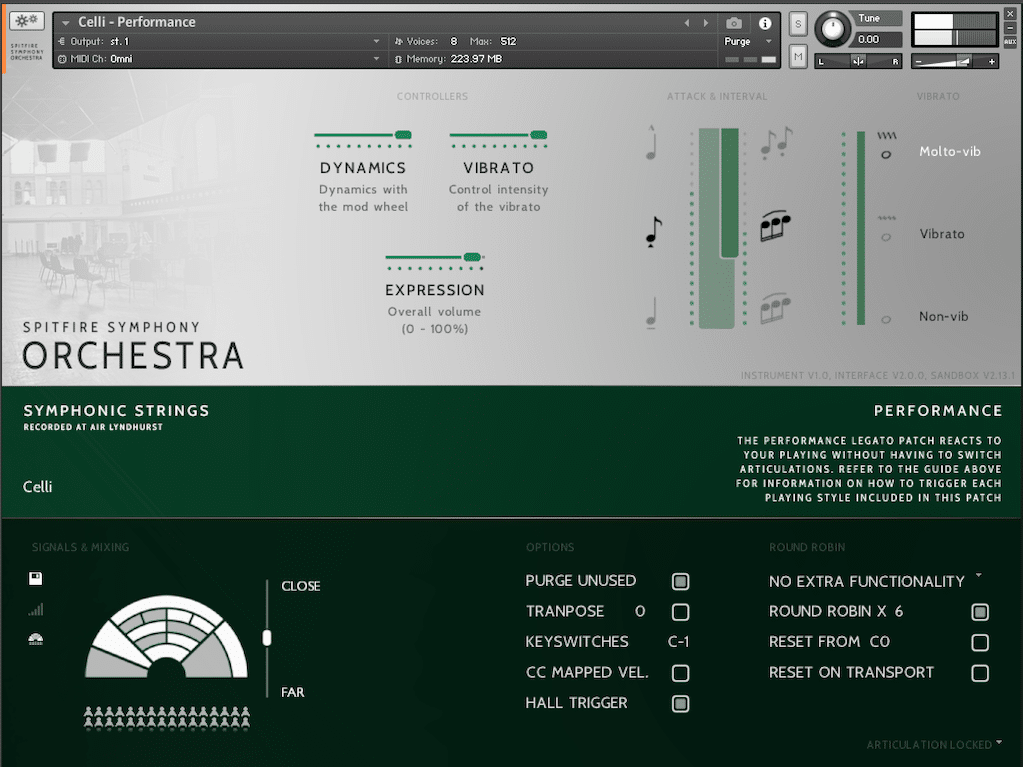Click the snapshot camera icon

733,23
